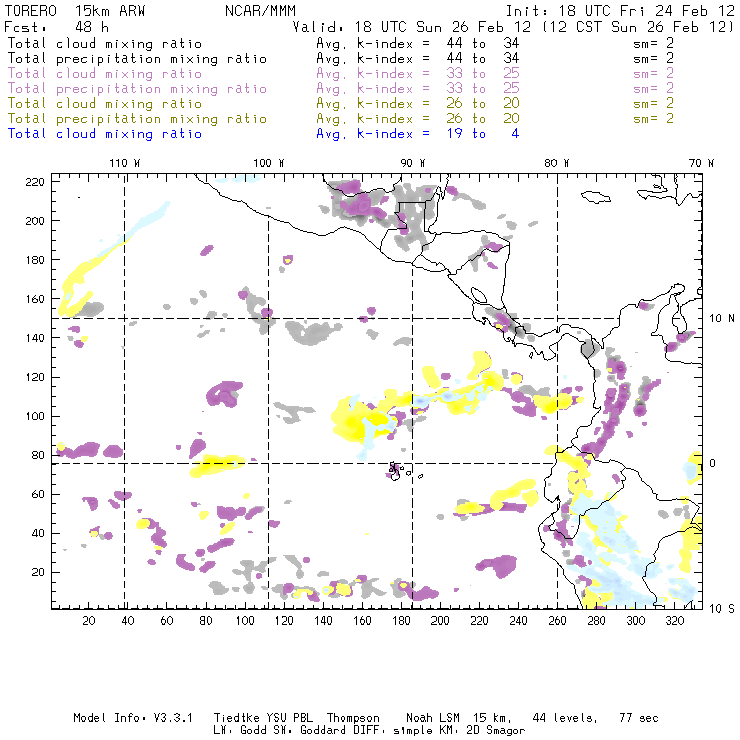
Task: Select '200' on the vertical axis
Action: click(x=35, y=221)
